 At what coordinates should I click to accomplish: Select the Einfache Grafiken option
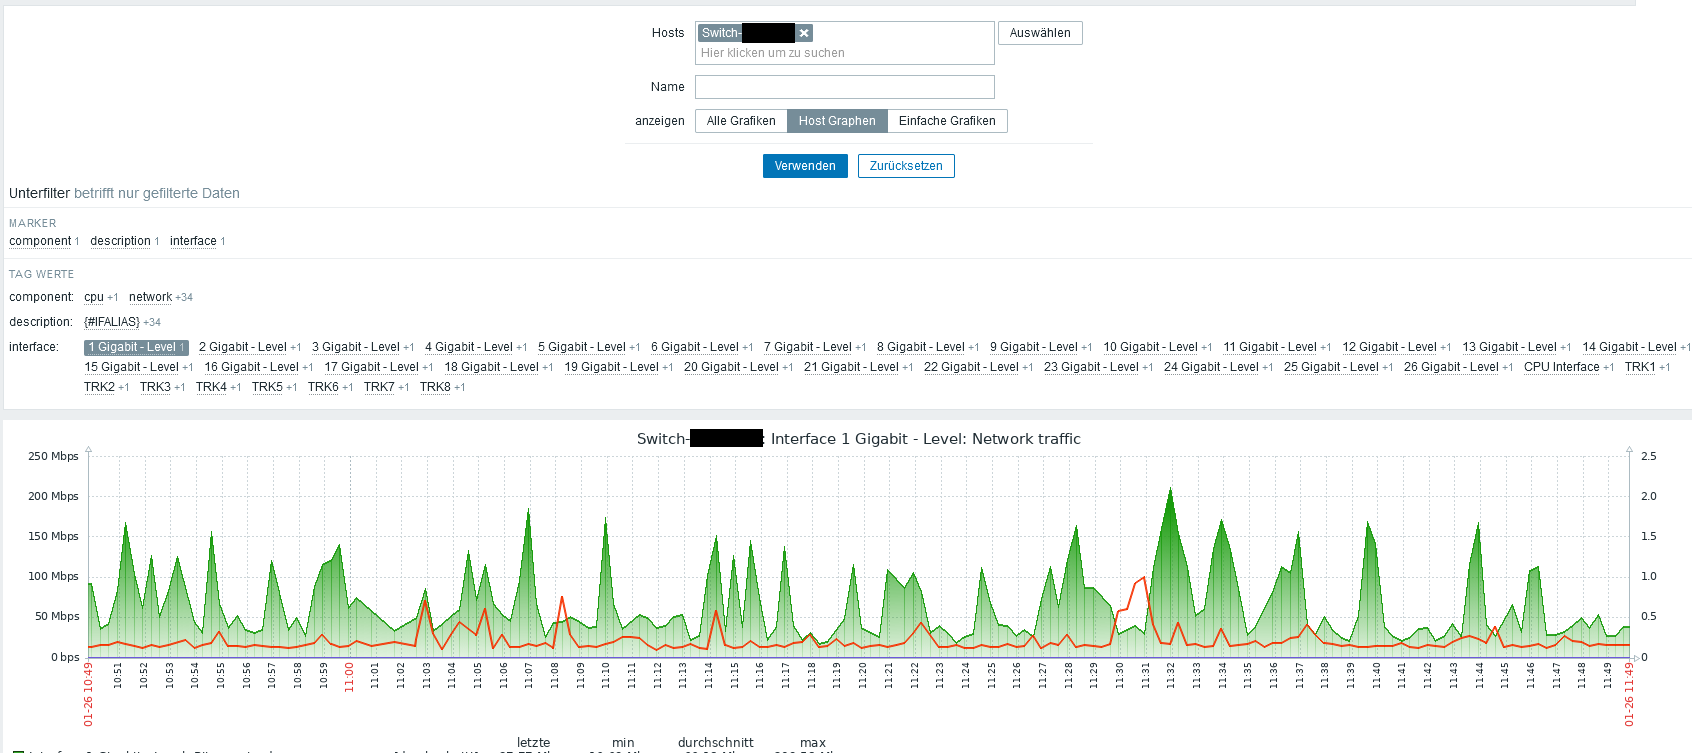point(947,121)
